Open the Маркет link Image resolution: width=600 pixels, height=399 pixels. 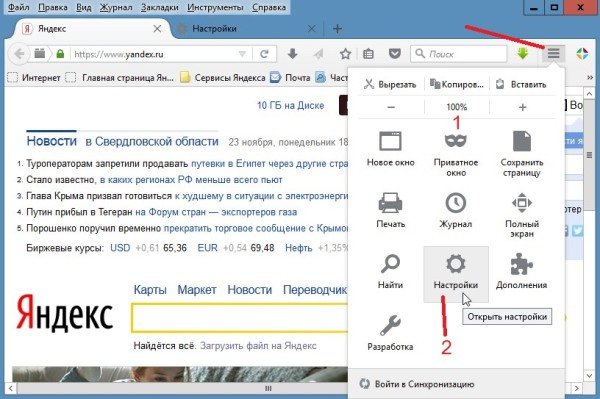tap(197, 290)
